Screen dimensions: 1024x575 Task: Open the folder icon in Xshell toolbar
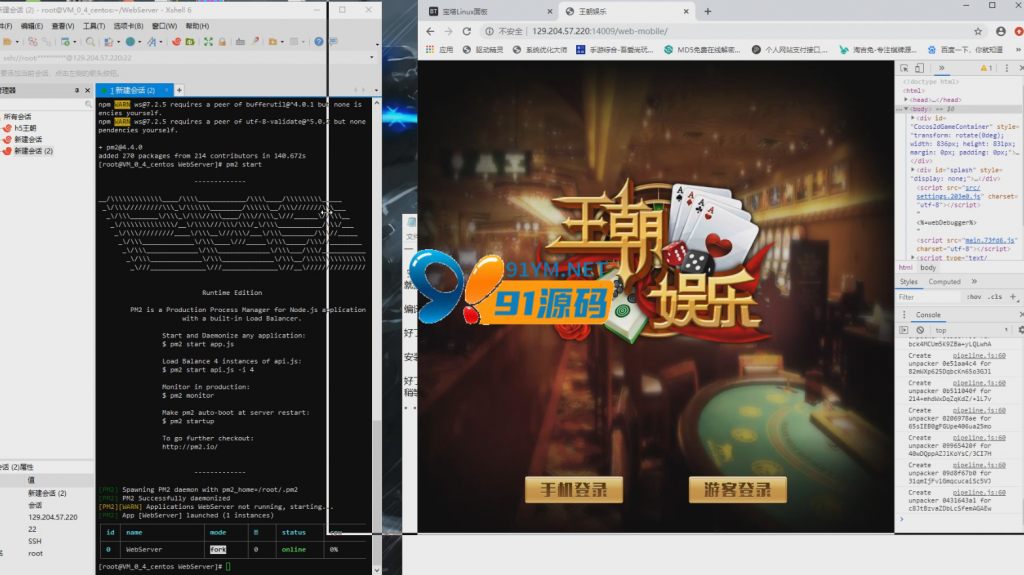(x=7, y=42)
